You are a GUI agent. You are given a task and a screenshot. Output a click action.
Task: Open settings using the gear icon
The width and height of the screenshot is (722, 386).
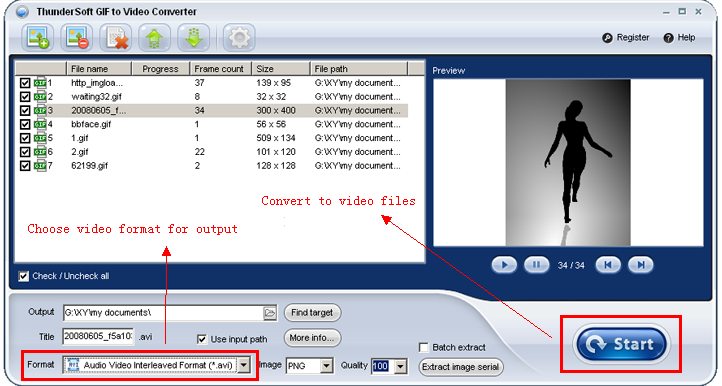point(239,37)
